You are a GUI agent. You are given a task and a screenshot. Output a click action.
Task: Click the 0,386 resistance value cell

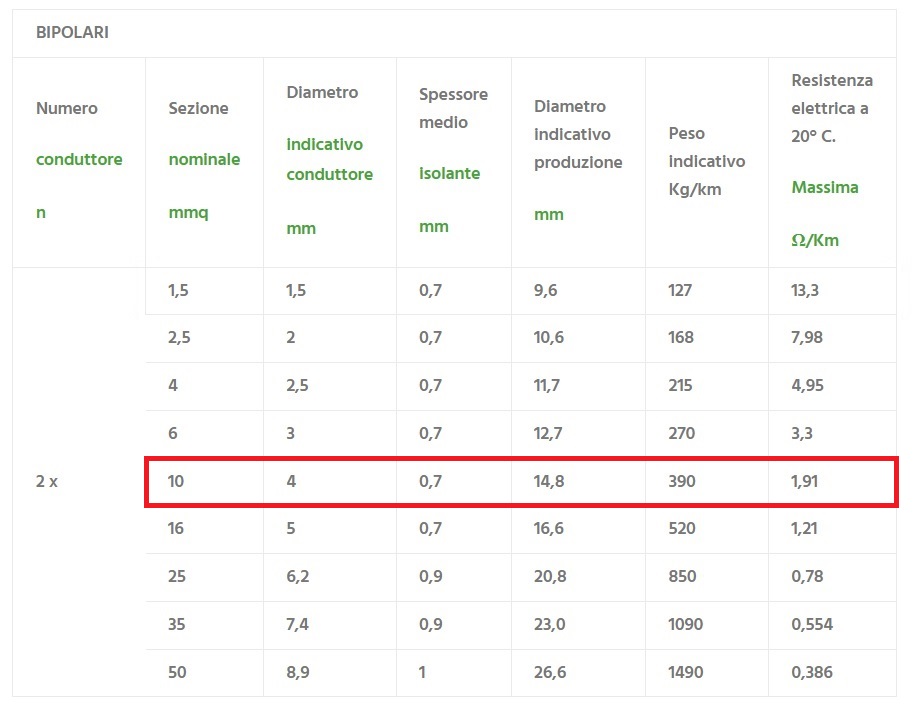coord(812,672)
